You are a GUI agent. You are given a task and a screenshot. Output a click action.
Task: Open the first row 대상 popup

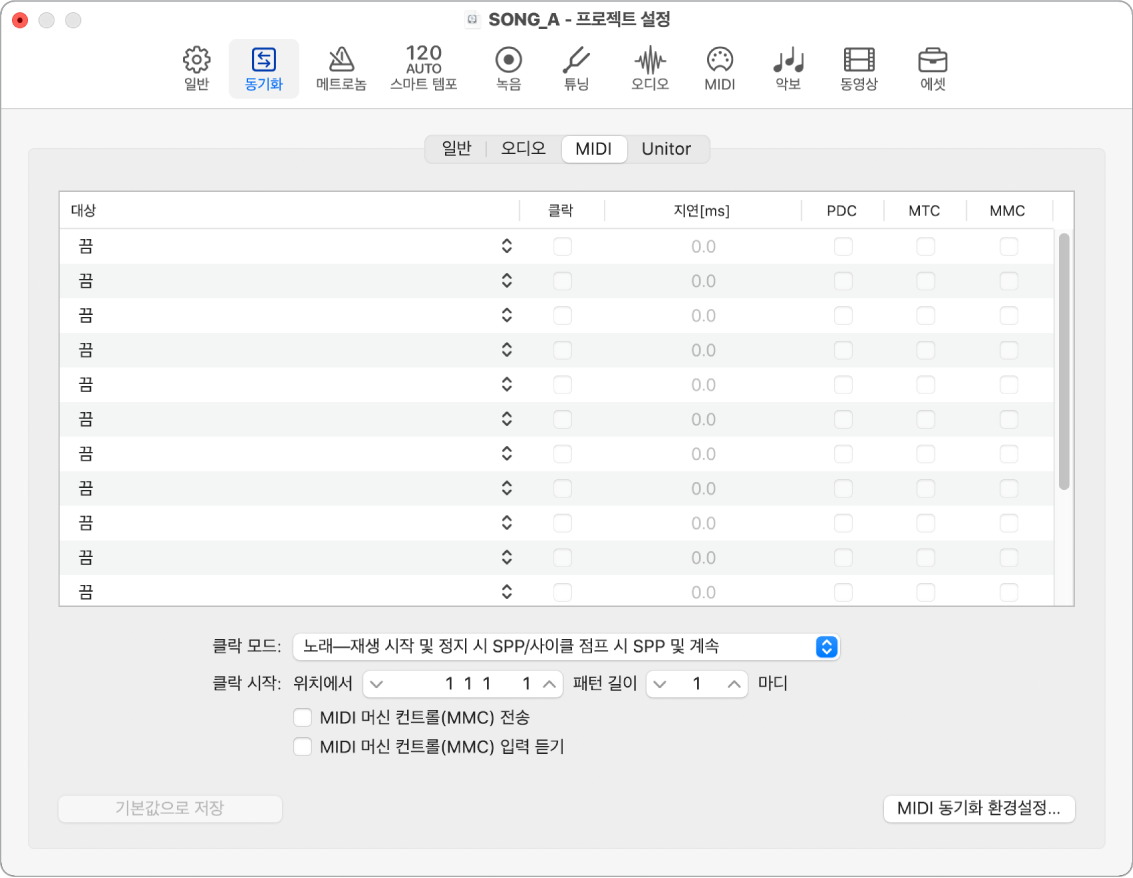point(293,246)
